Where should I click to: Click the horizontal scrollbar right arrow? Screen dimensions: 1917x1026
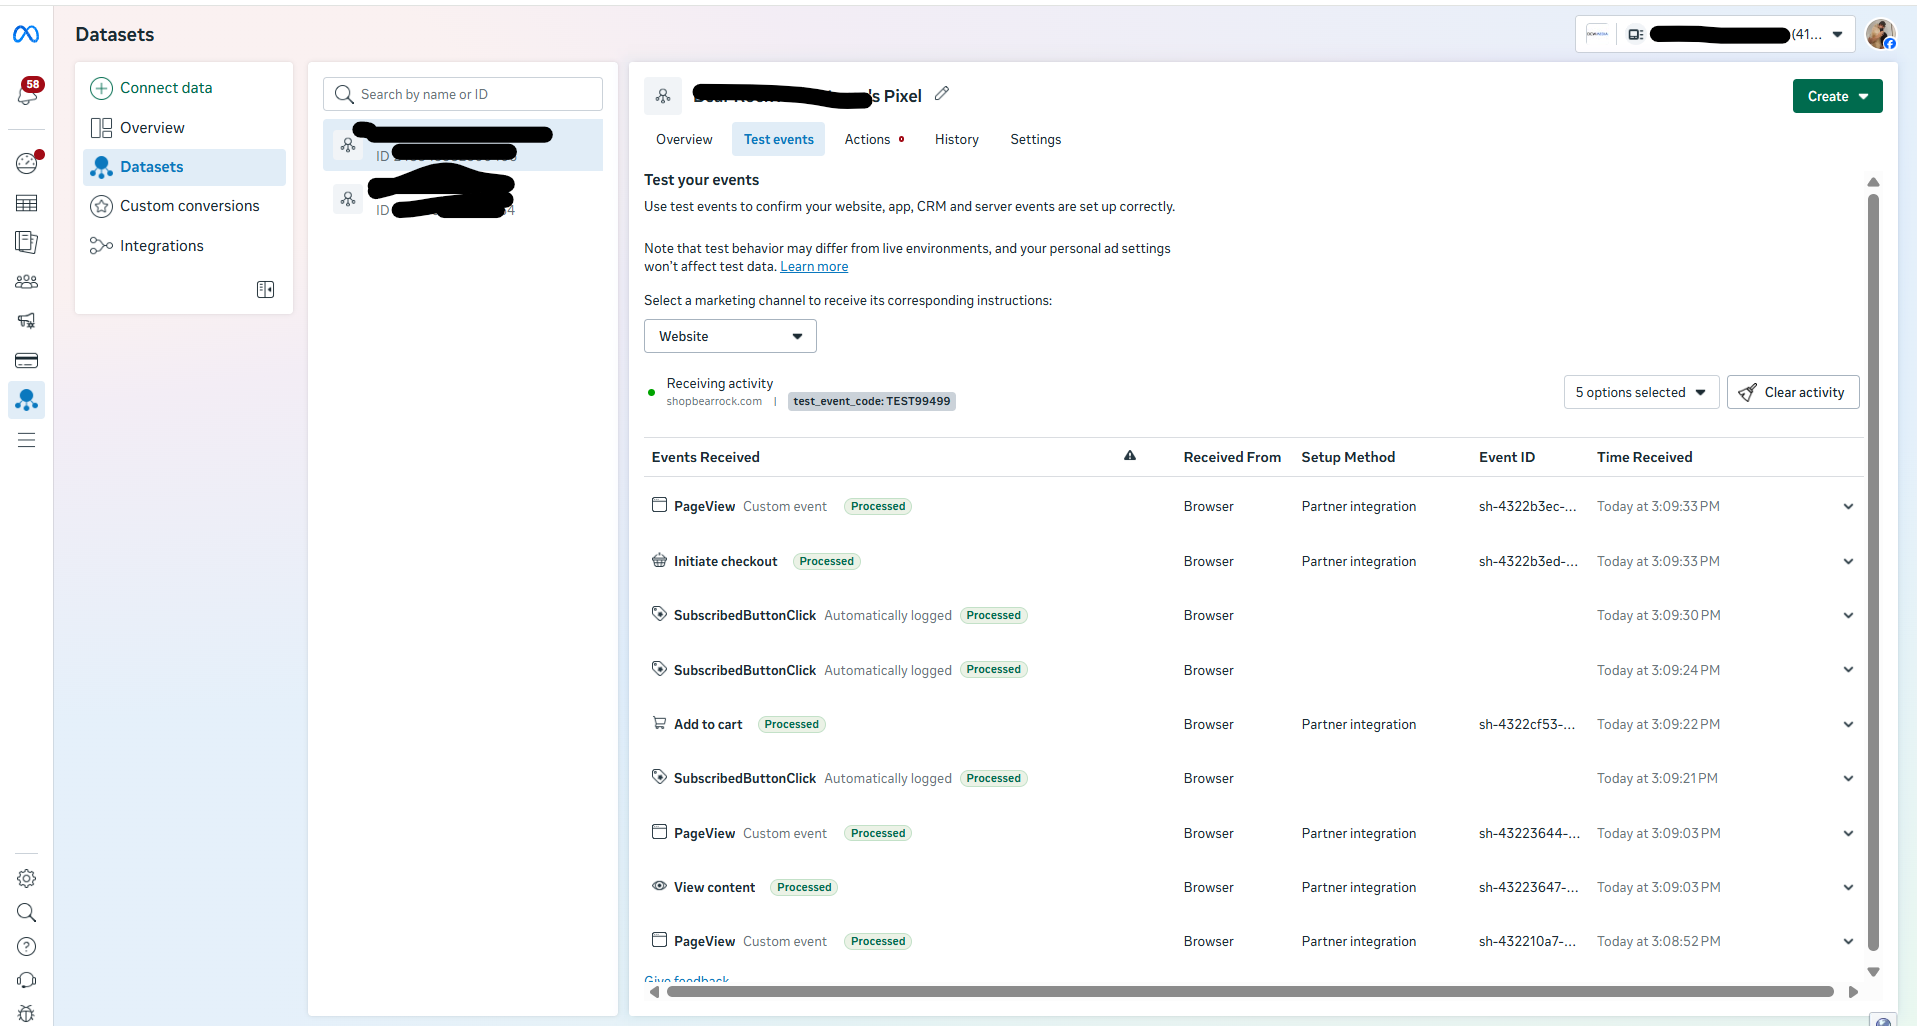tap(1853, 992)
